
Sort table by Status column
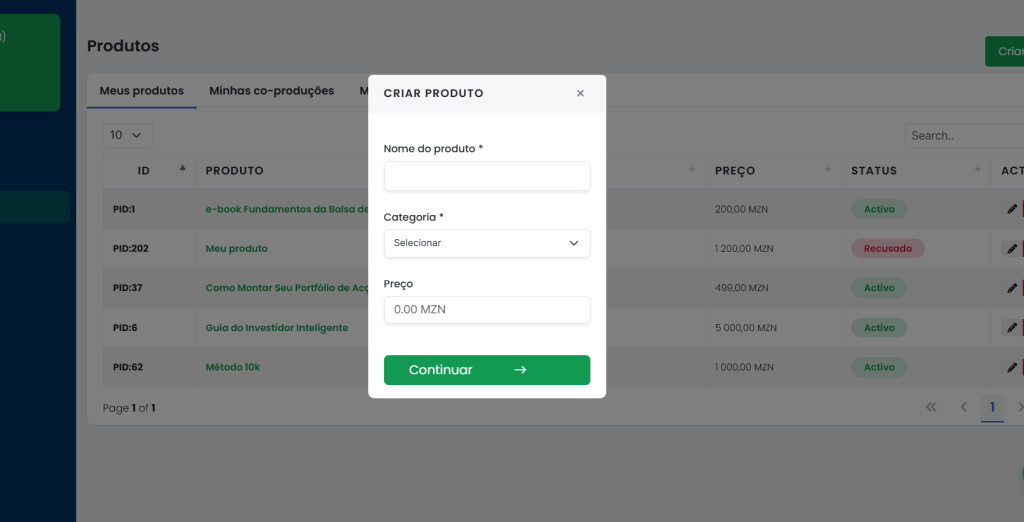pos(977,170)
